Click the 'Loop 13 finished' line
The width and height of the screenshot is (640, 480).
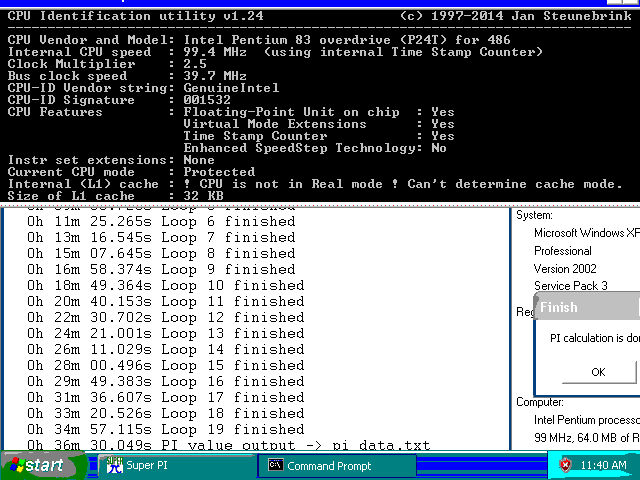(166, 333)
